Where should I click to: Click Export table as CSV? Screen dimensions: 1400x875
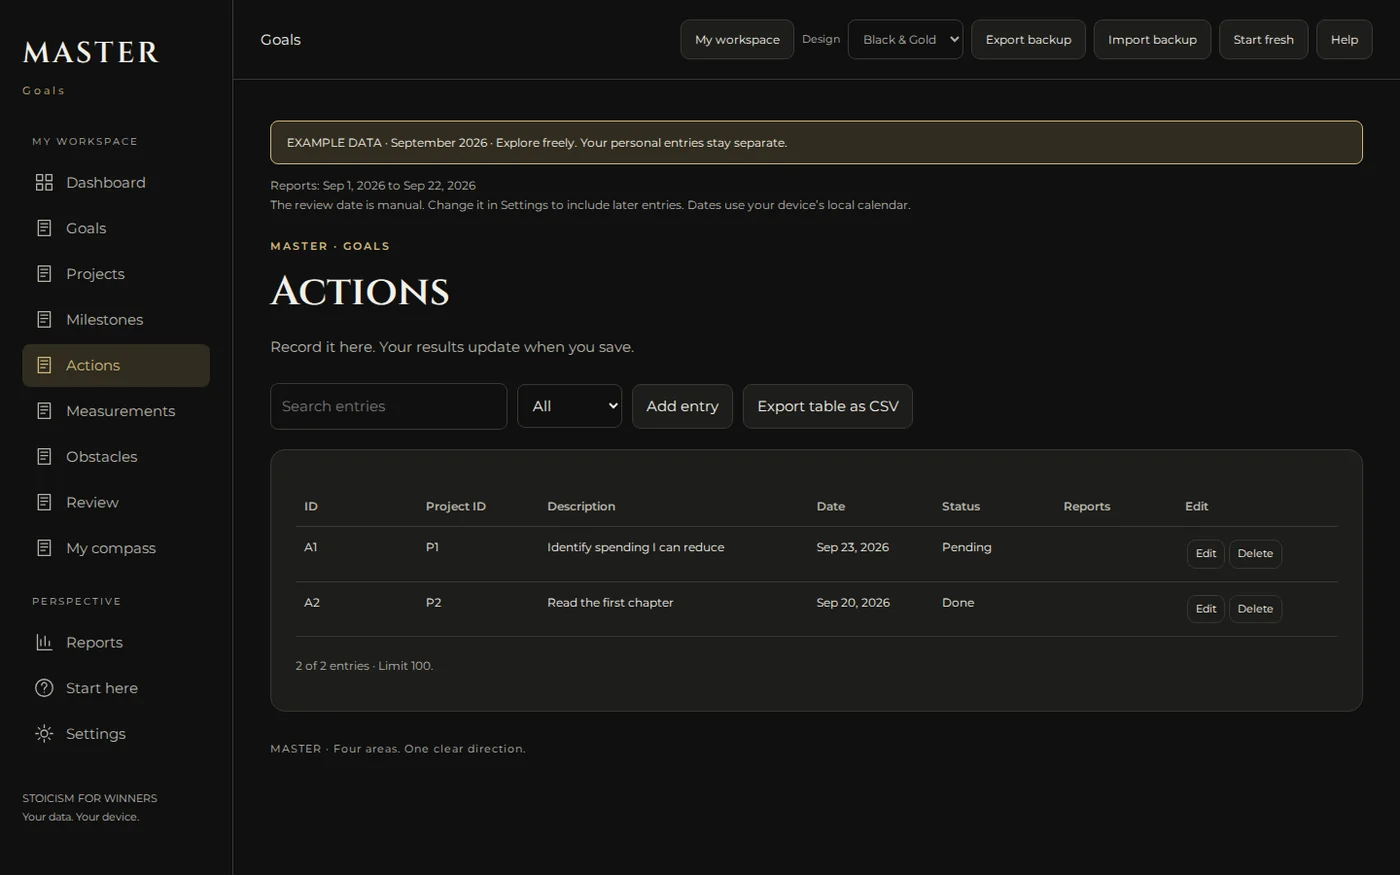pos(827,406)
